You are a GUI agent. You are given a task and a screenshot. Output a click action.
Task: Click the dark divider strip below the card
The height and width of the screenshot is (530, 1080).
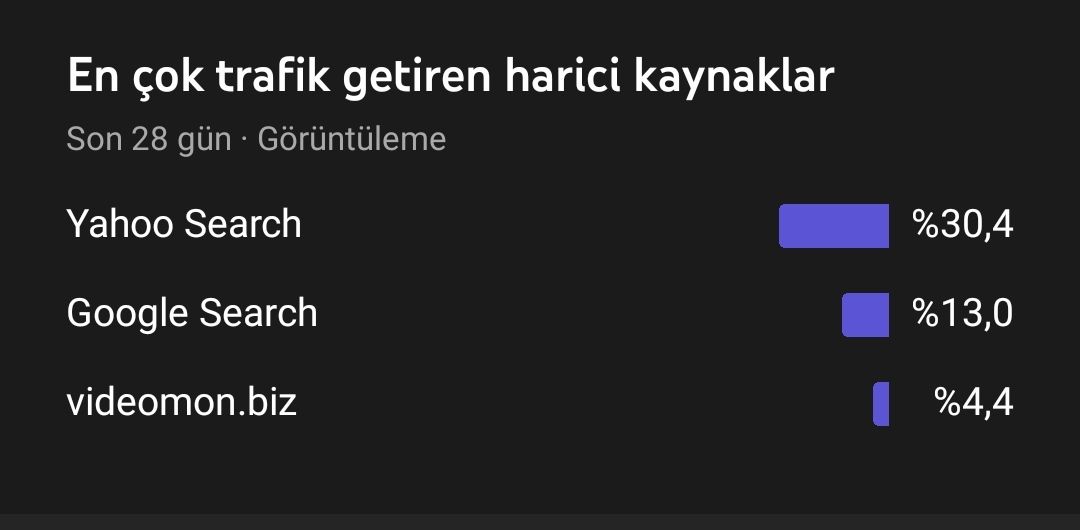point(540,522)
